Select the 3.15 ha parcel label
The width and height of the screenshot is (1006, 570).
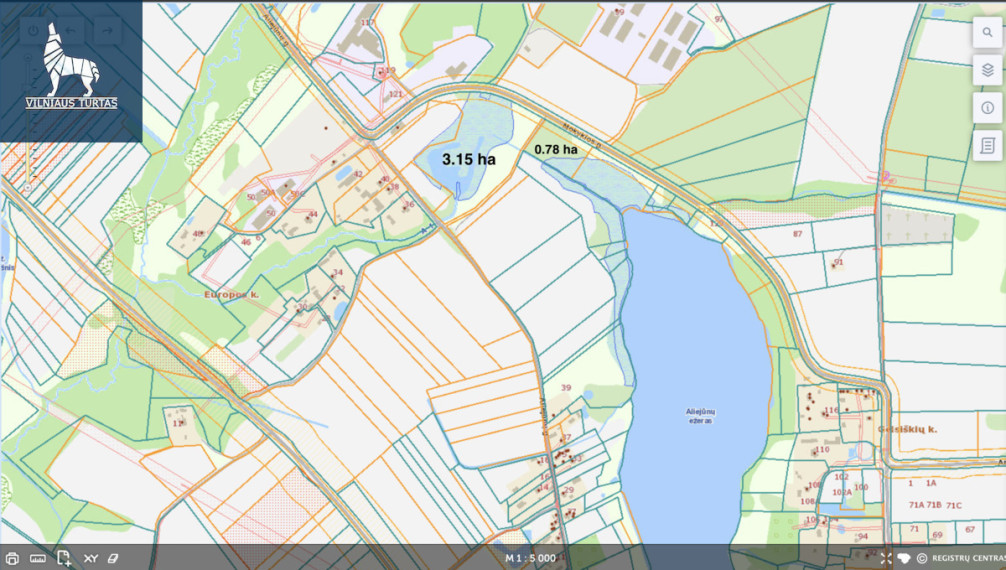(468, 159)
